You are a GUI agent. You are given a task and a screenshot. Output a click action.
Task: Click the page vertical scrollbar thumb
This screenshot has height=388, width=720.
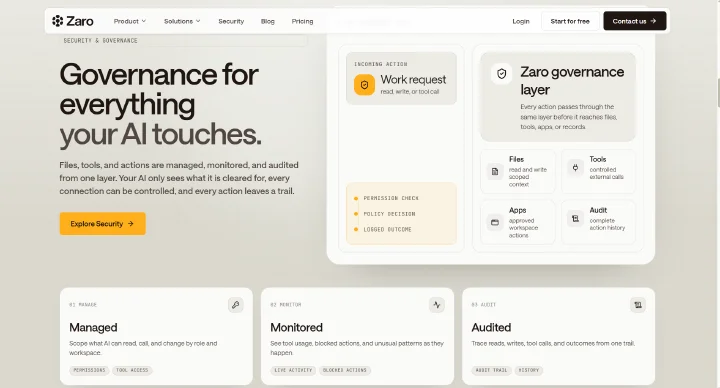click(x=718, y=93)
